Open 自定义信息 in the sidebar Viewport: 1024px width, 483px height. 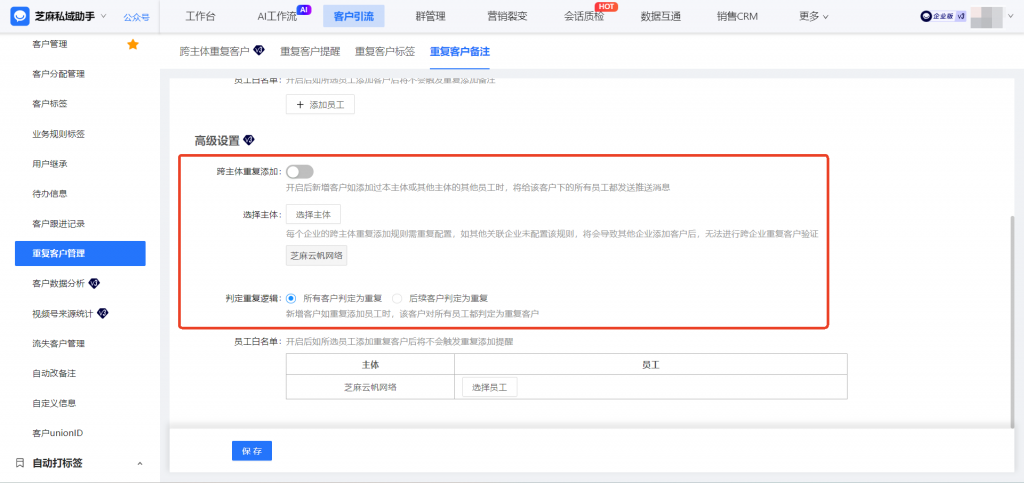(x=54, y=403)
